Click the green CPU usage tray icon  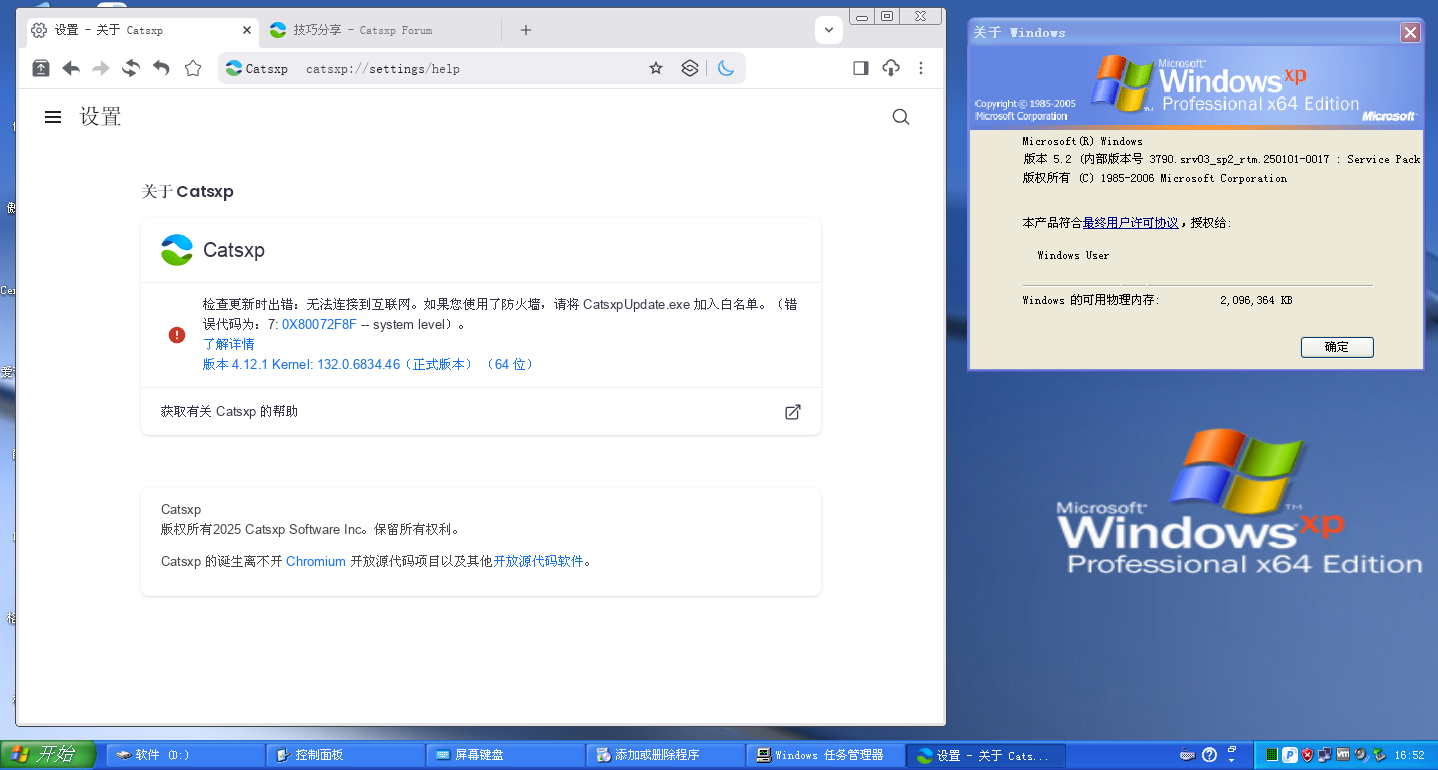click(1272, 755)
